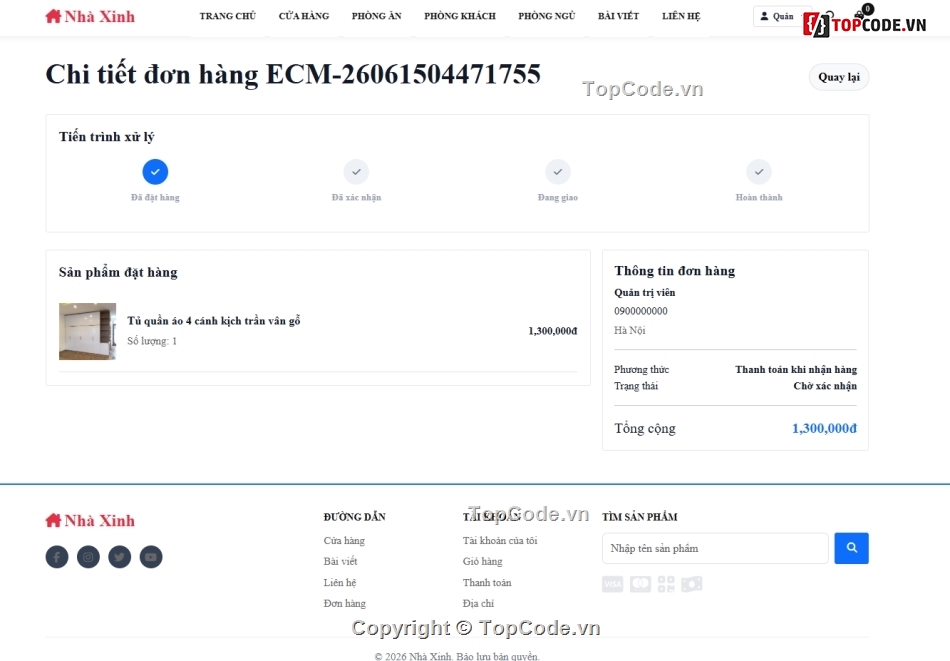Viewport: 950px width, 661px height.
Task: Click the Đang giao step circle
Action: (x=557, y=171)
